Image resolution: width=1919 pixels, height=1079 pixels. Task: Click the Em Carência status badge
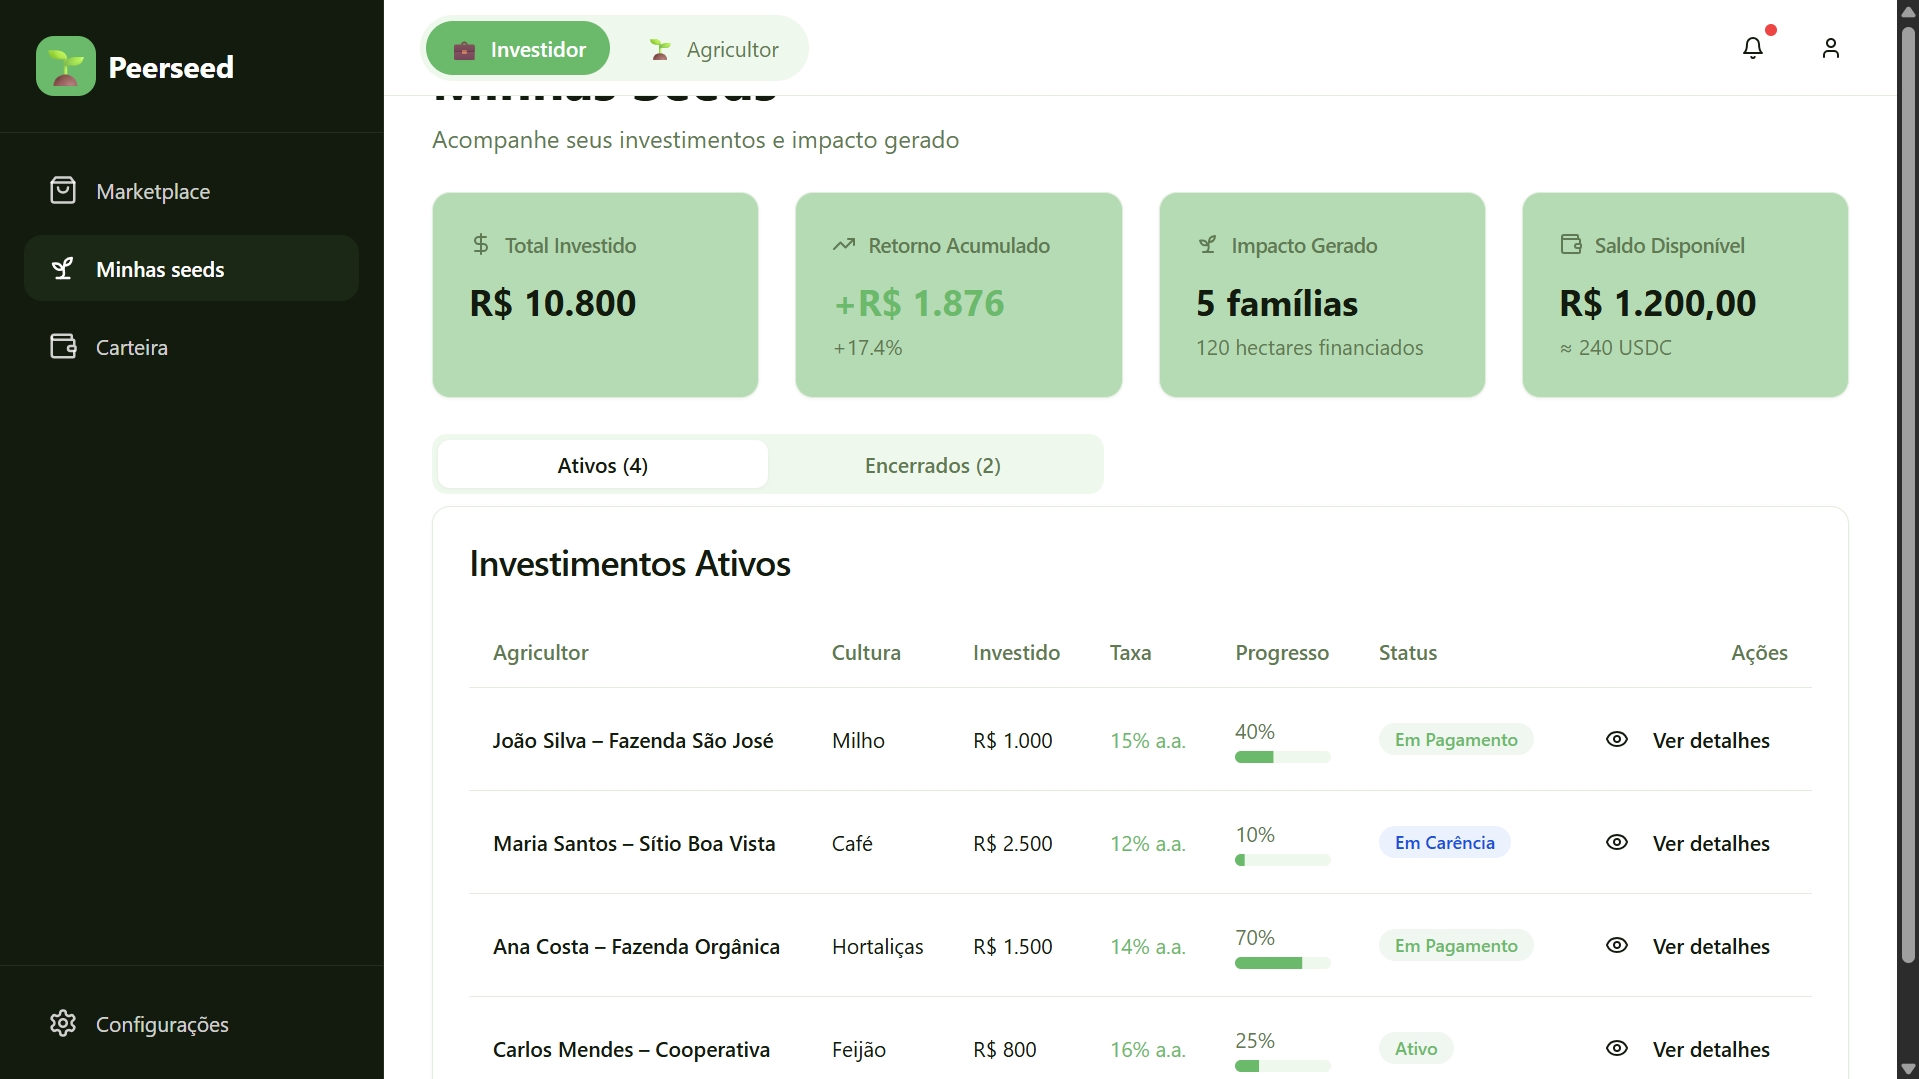coord(1444,842)
